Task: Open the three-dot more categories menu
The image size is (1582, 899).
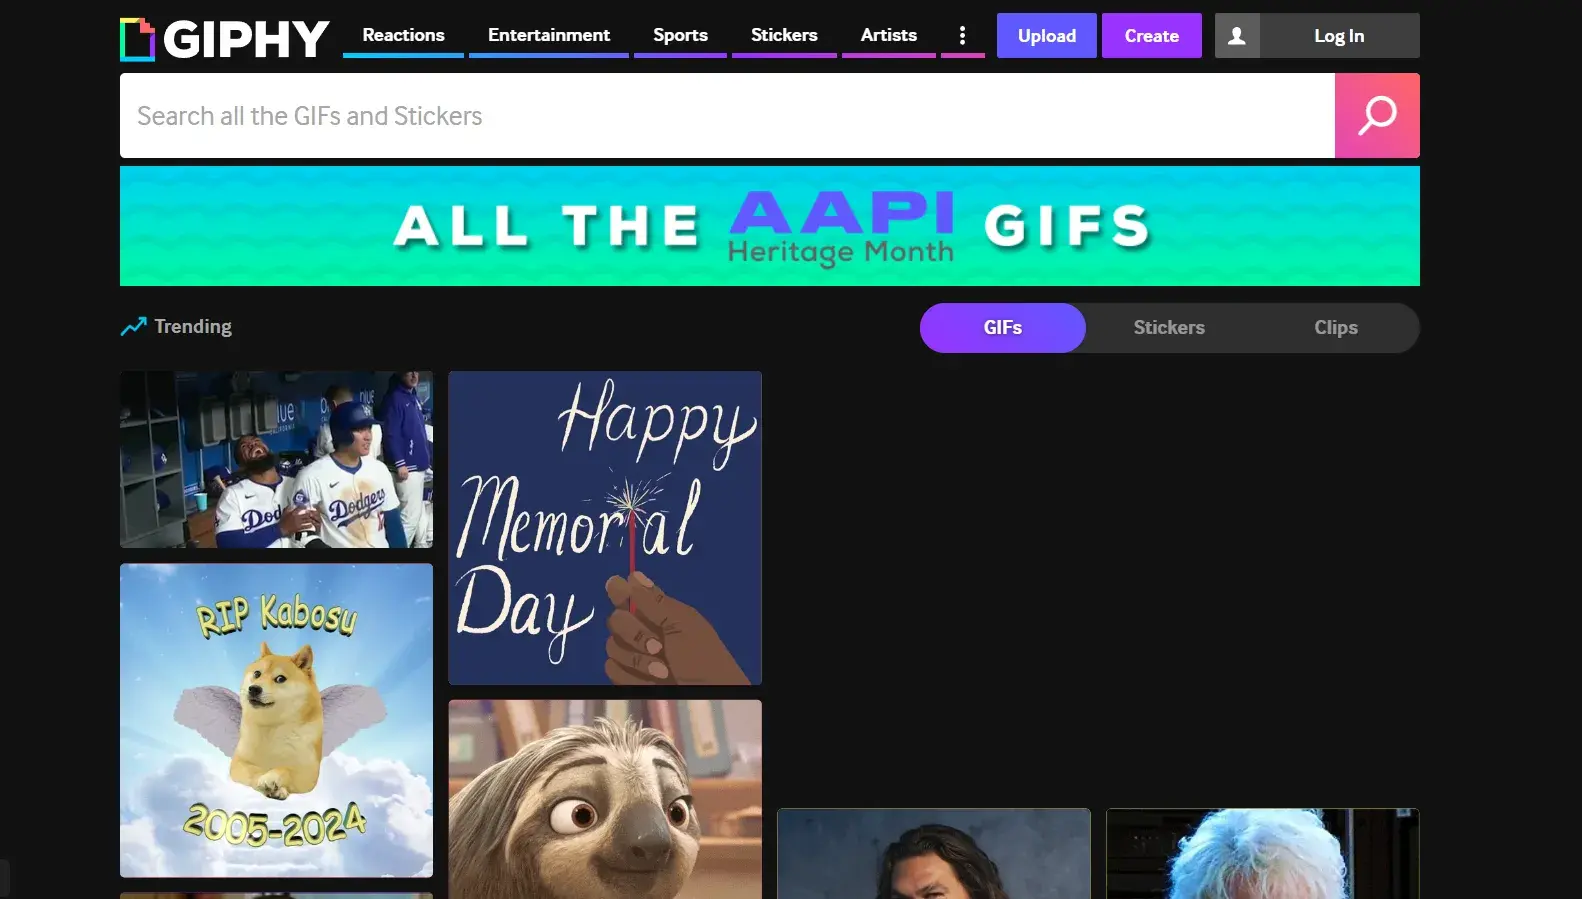Action: tap(962, 36)
